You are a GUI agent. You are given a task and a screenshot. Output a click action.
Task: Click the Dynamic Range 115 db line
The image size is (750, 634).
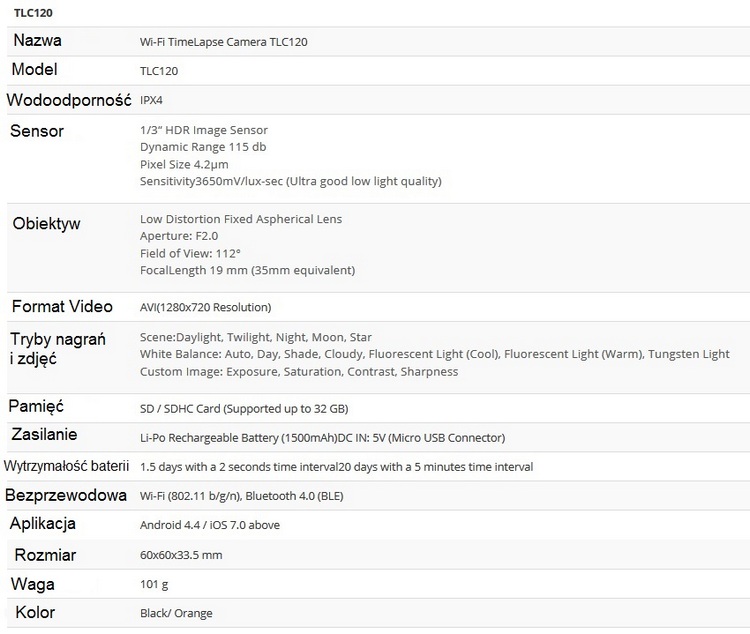point(203,147)
